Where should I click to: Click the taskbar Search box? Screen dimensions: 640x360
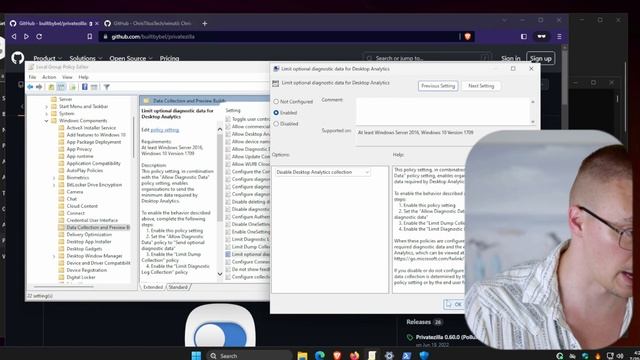249,356
